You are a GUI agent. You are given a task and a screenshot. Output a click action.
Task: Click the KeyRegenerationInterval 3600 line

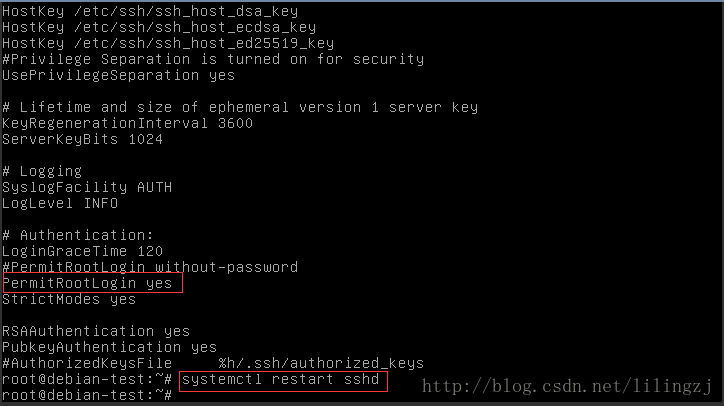coord(126,123)
